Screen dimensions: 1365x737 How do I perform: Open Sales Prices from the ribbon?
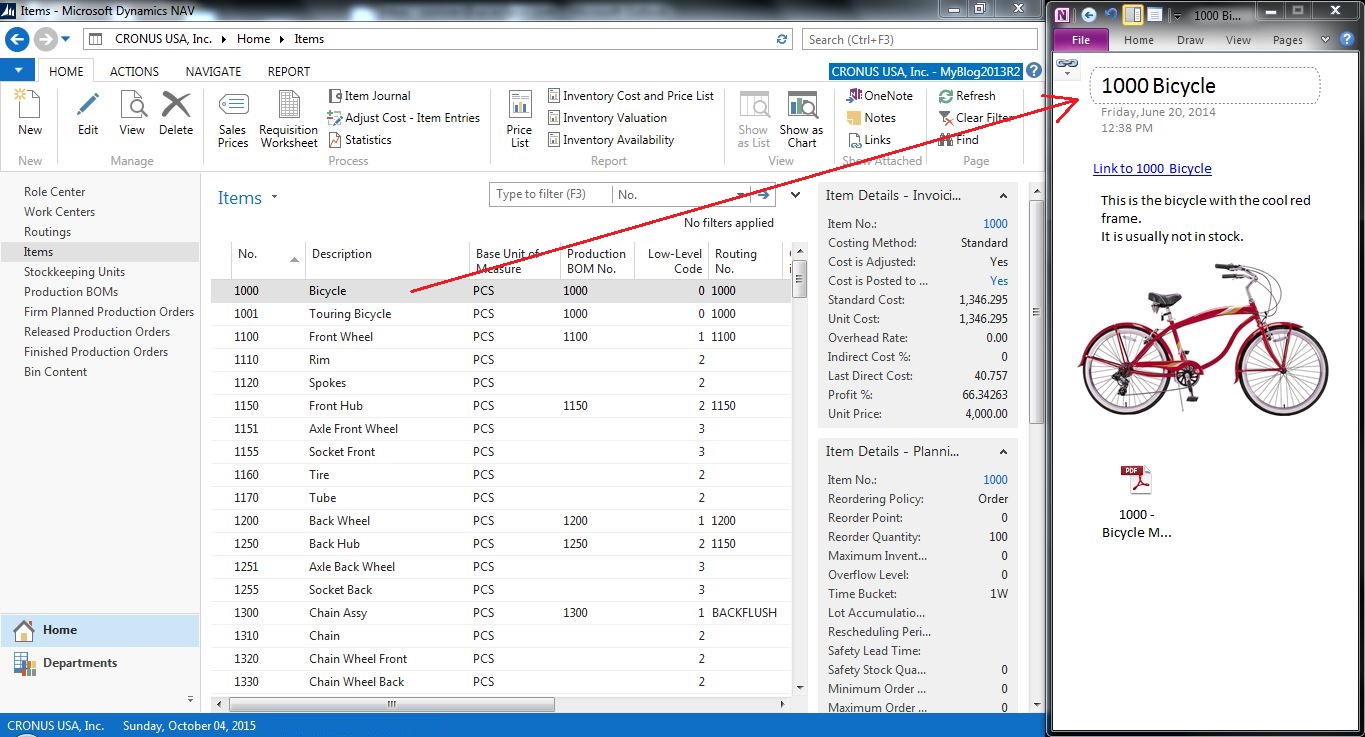(233, 120)
